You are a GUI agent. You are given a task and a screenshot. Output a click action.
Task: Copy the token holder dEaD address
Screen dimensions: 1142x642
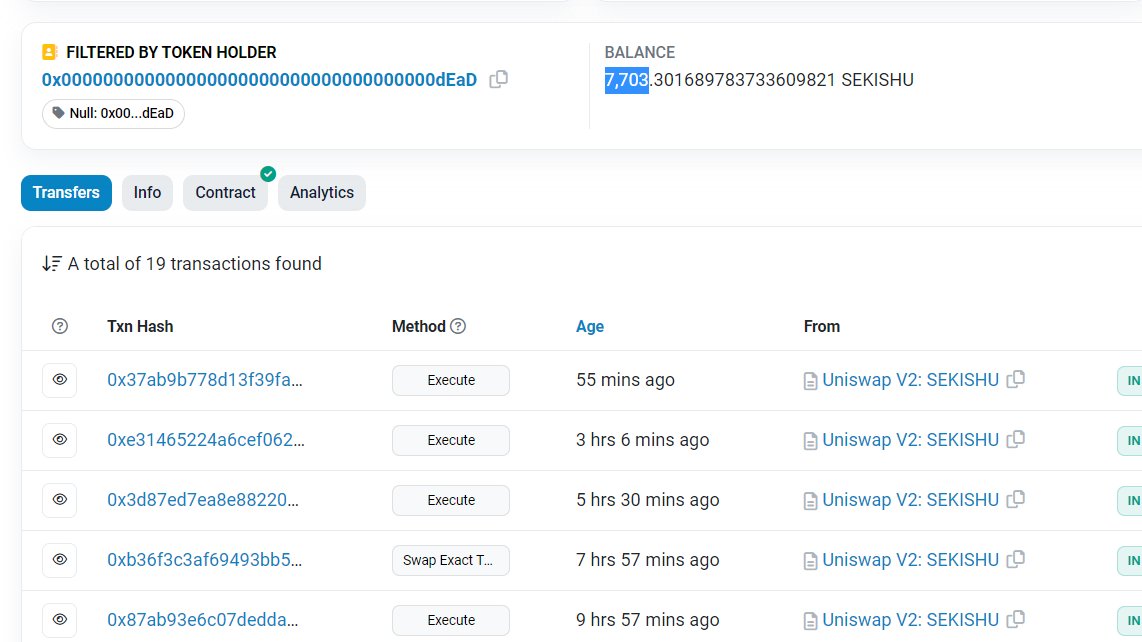tap(498, 79)
